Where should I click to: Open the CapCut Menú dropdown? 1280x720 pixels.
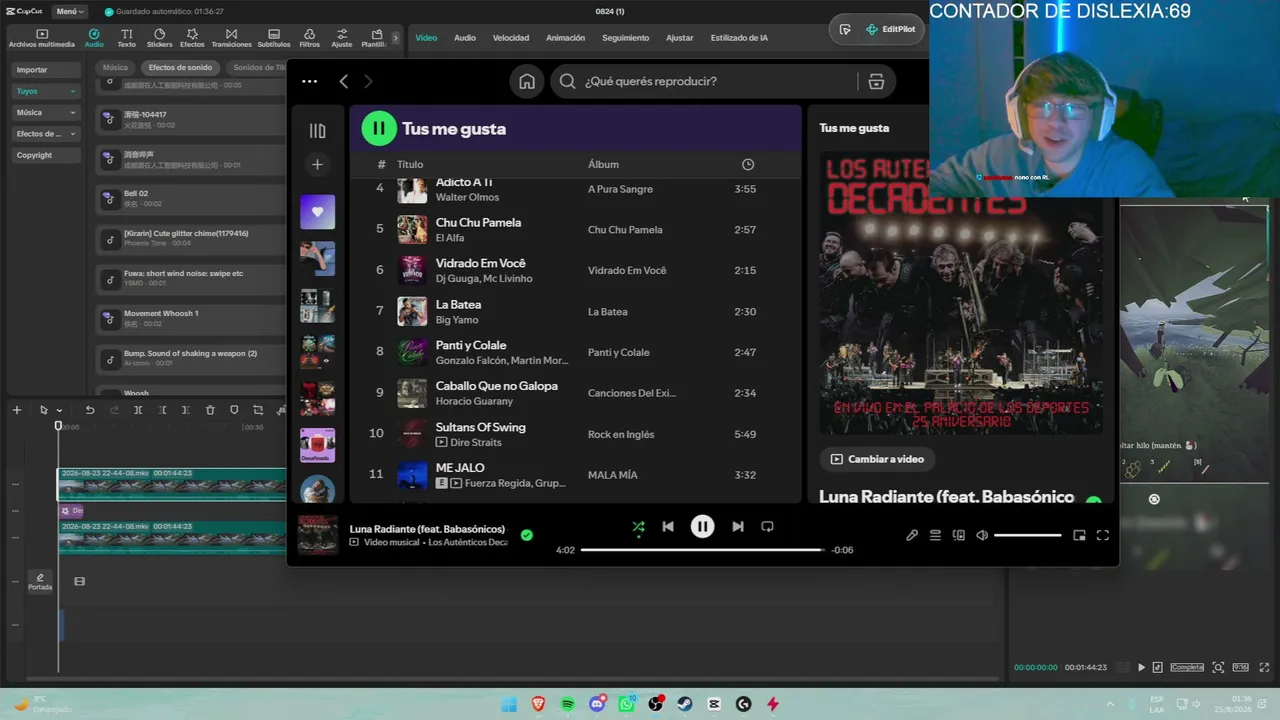(x=70, y=11)
